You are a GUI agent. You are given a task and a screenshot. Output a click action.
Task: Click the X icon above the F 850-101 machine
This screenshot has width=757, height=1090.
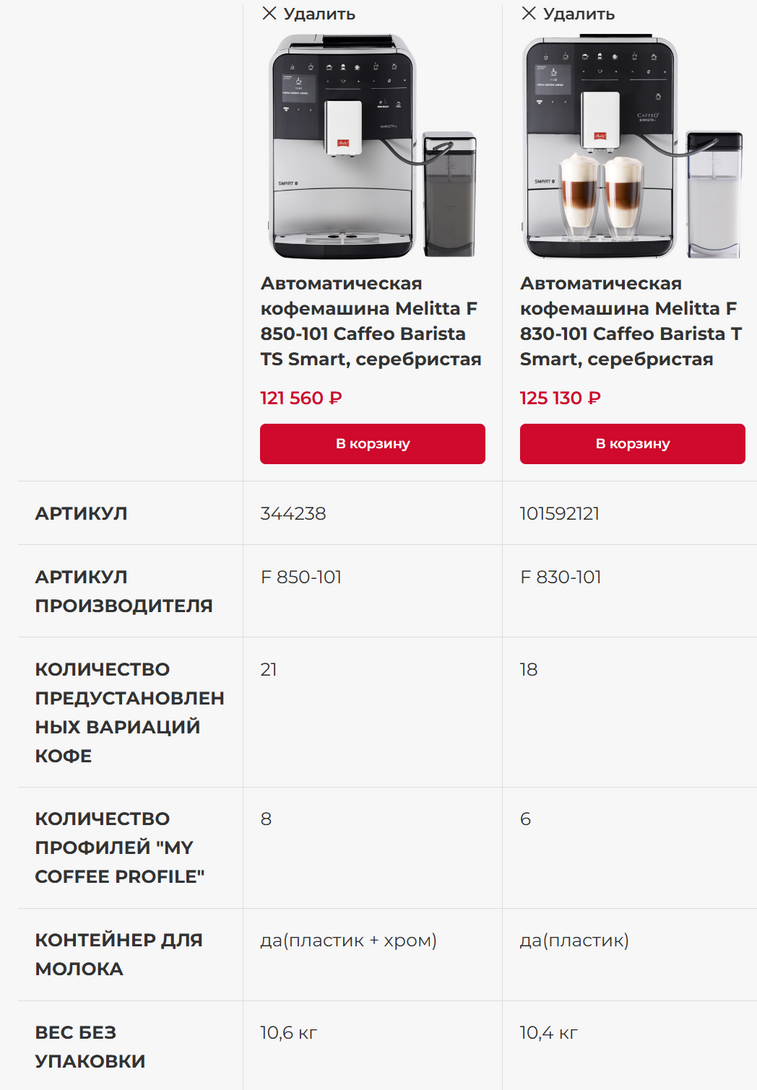click(x=269, y=13)
